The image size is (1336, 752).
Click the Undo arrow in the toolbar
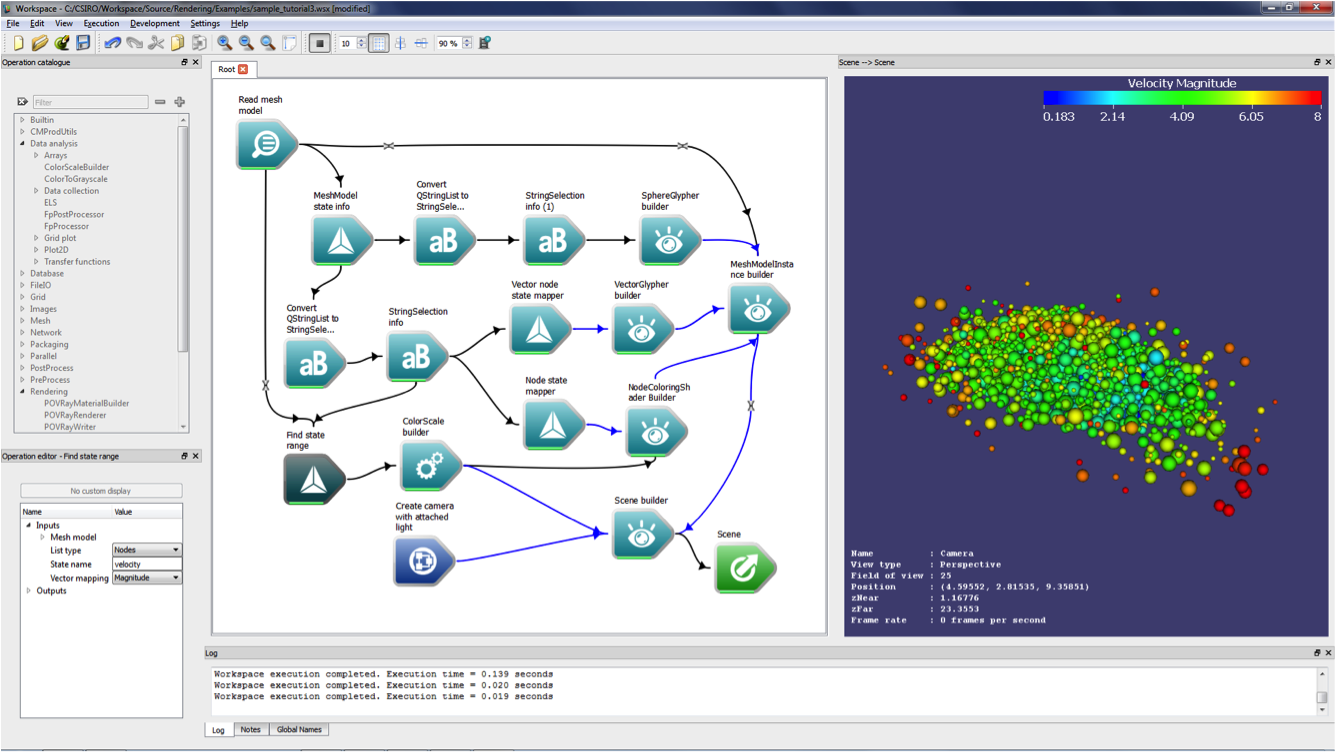click(x=112, y=43)
